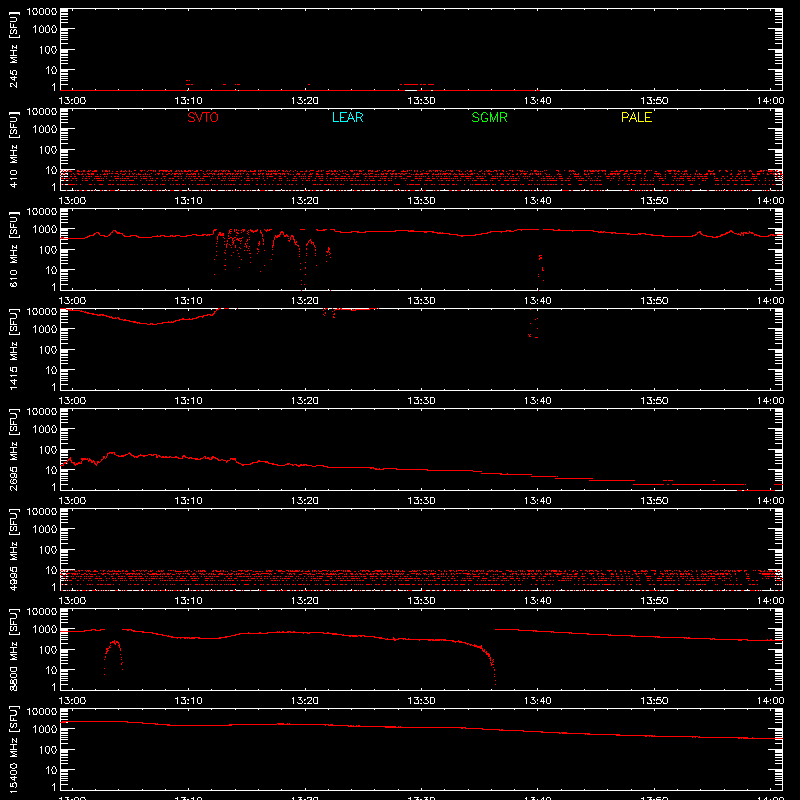Click the 10 y-tick on the 1415 MHz plot
Image resolution: width=800 pixels, height=800 pixels.
pos(52,370)
